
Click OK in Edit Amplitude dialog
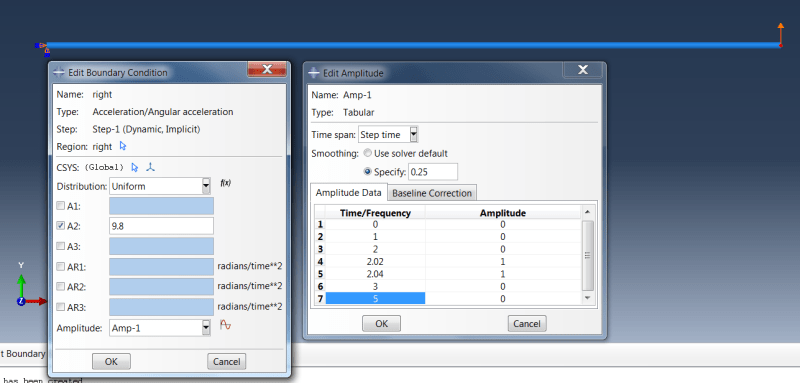coord(382,323)
